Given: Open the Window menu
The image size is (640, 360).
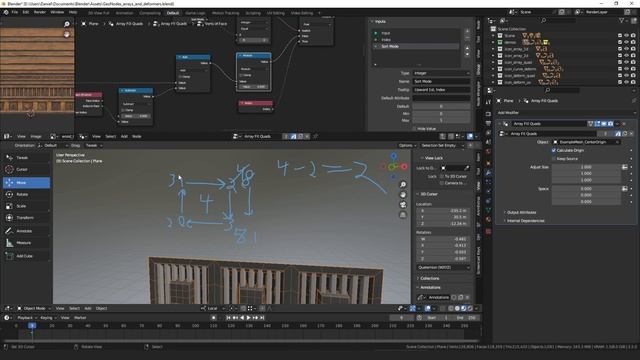Looking at the screenshot, I should click(57, 12).
